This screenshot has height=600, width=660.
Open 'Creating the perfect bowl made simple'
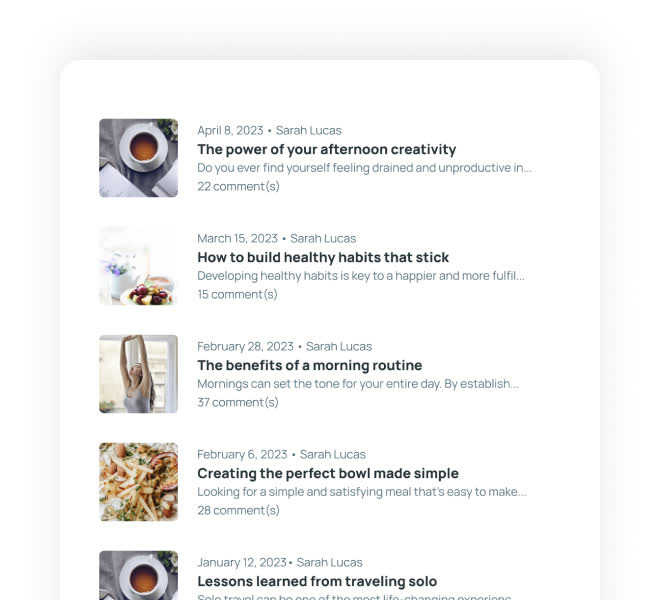coord(328,473)
